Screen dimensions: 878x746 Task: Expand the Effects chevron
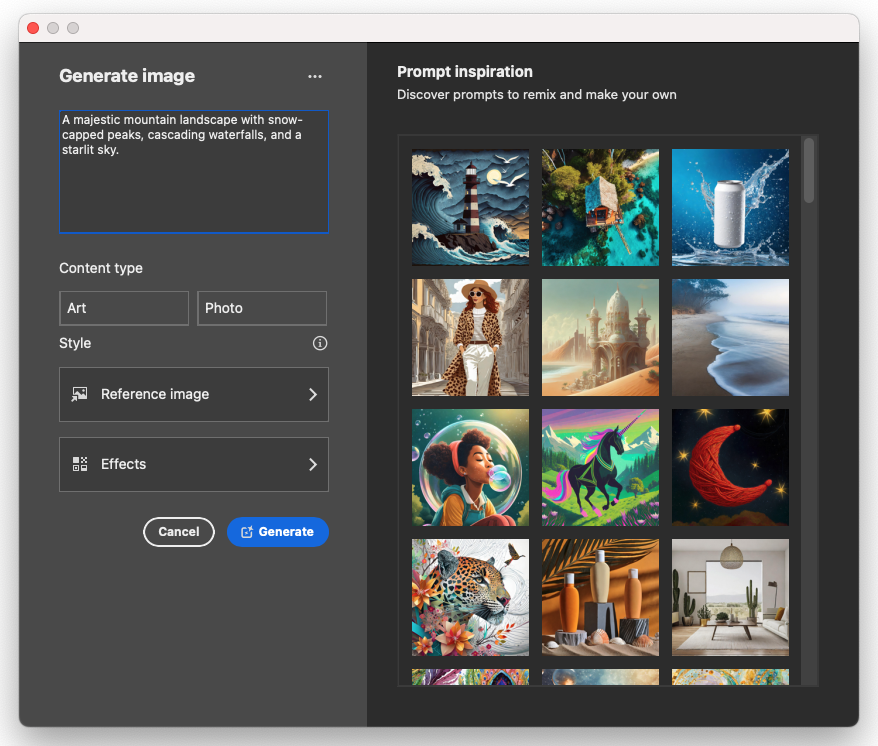pos(313,464)
